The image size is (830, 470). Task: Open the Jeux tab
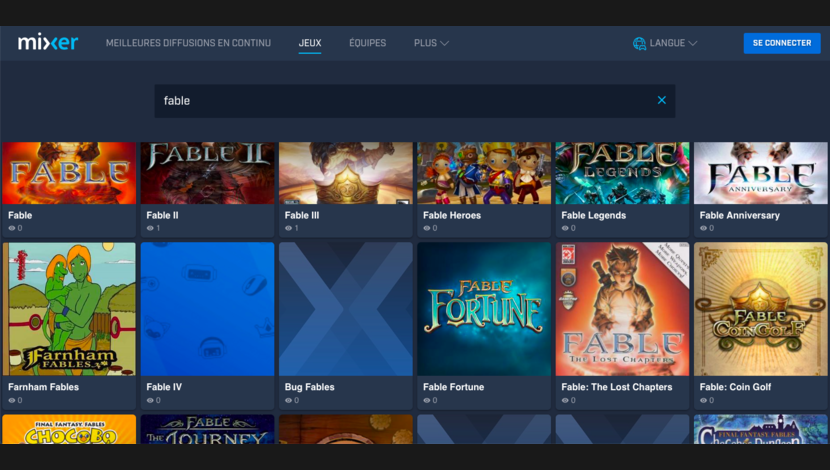tap(310, 43)
